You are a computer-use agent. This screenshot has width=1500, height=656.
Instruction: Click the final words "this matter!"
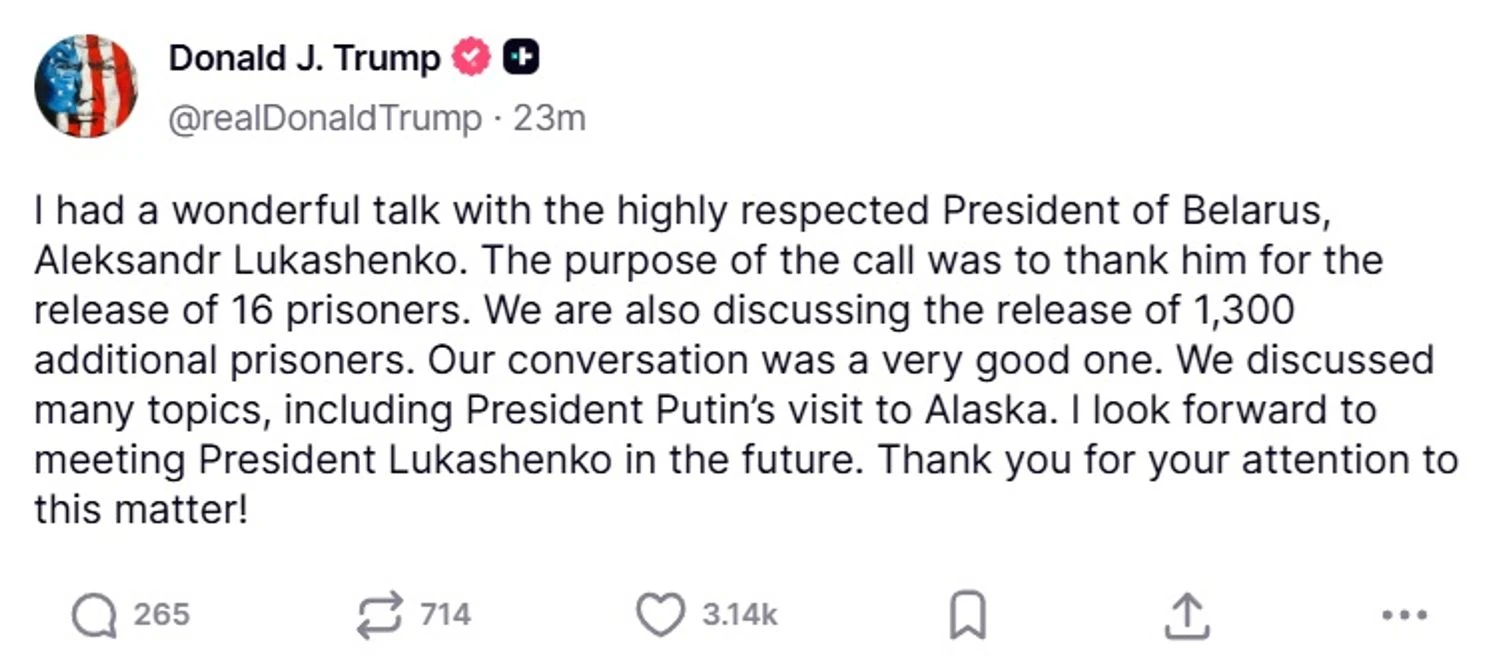point(140,510)
